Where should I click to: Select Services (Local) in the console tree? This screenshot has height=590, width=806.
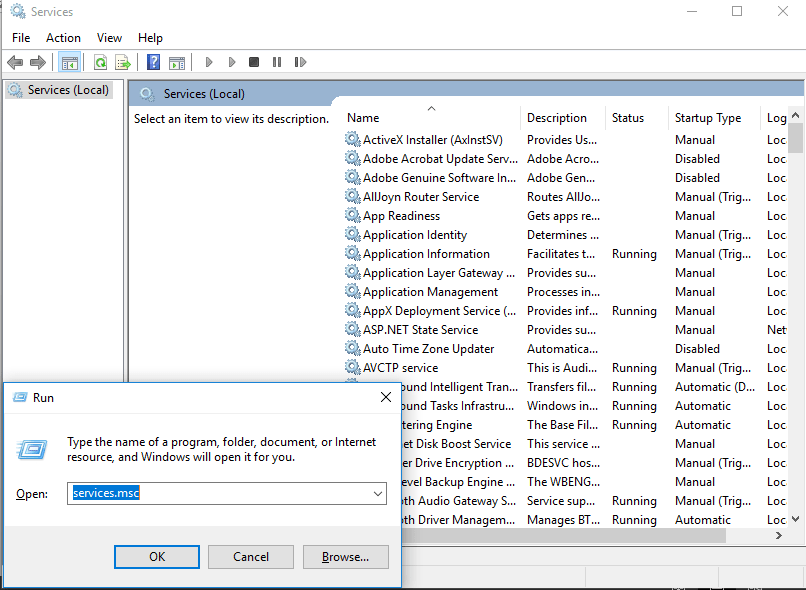[x=60, y=90]
